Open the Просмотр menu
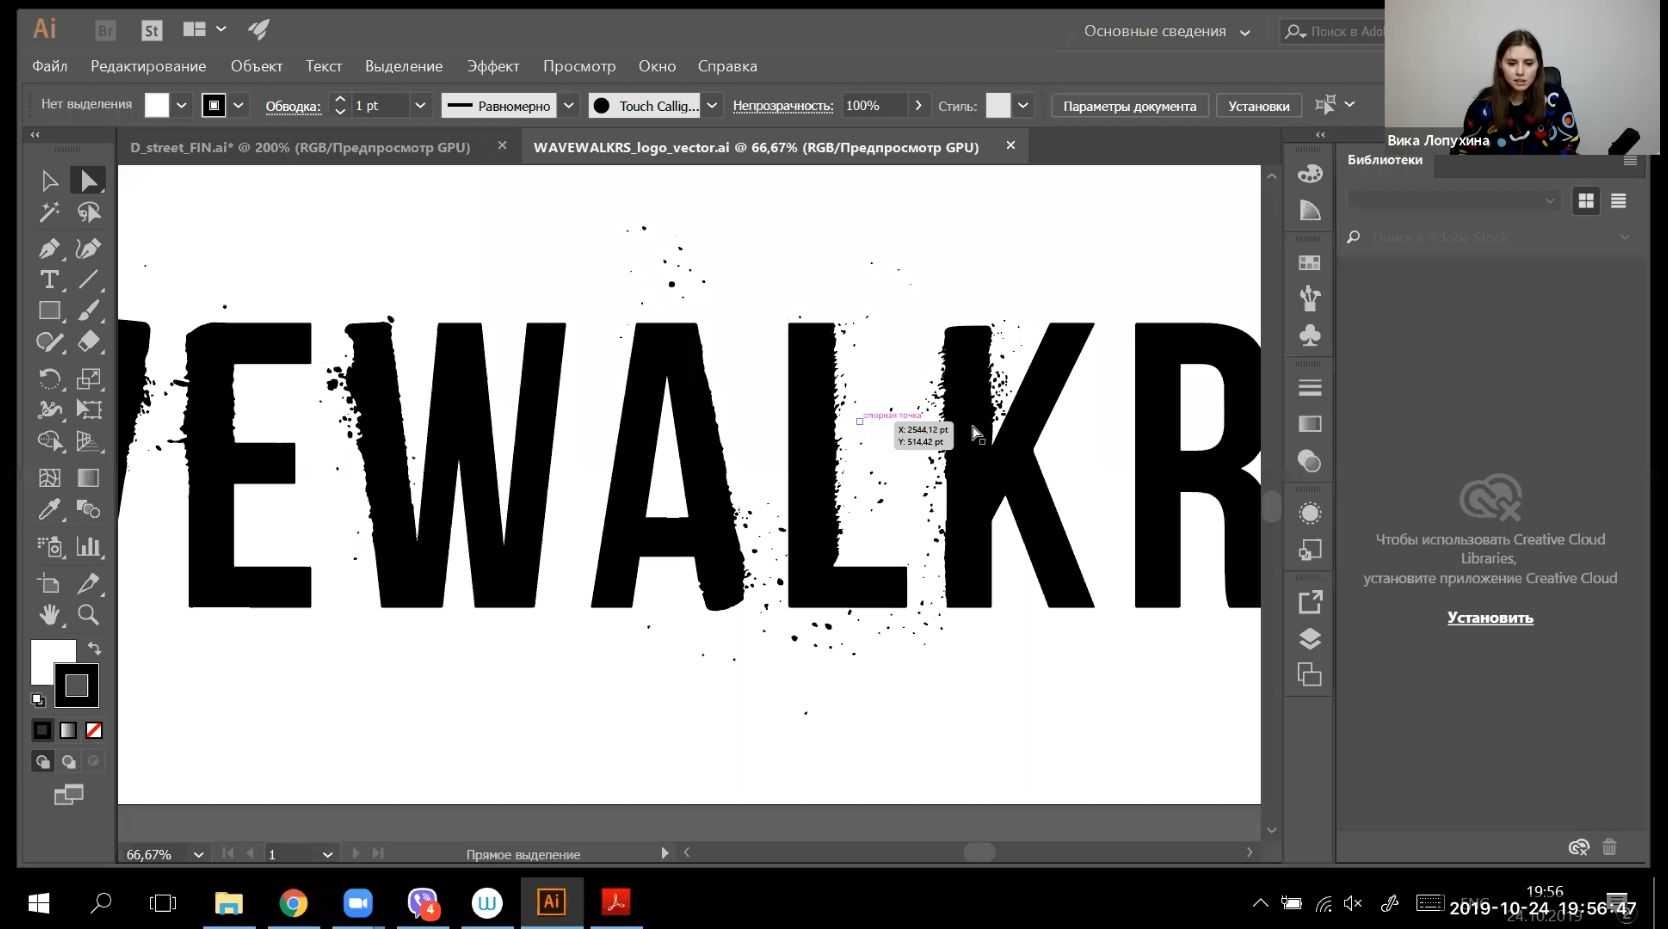1668x929 pixels. pyautogui.click(x=579, y=66)
